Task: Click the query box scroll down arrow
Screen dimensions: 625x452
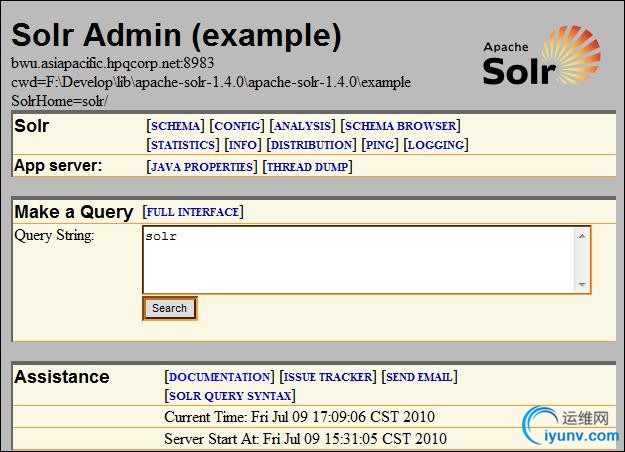Action: tap(582, 285)
